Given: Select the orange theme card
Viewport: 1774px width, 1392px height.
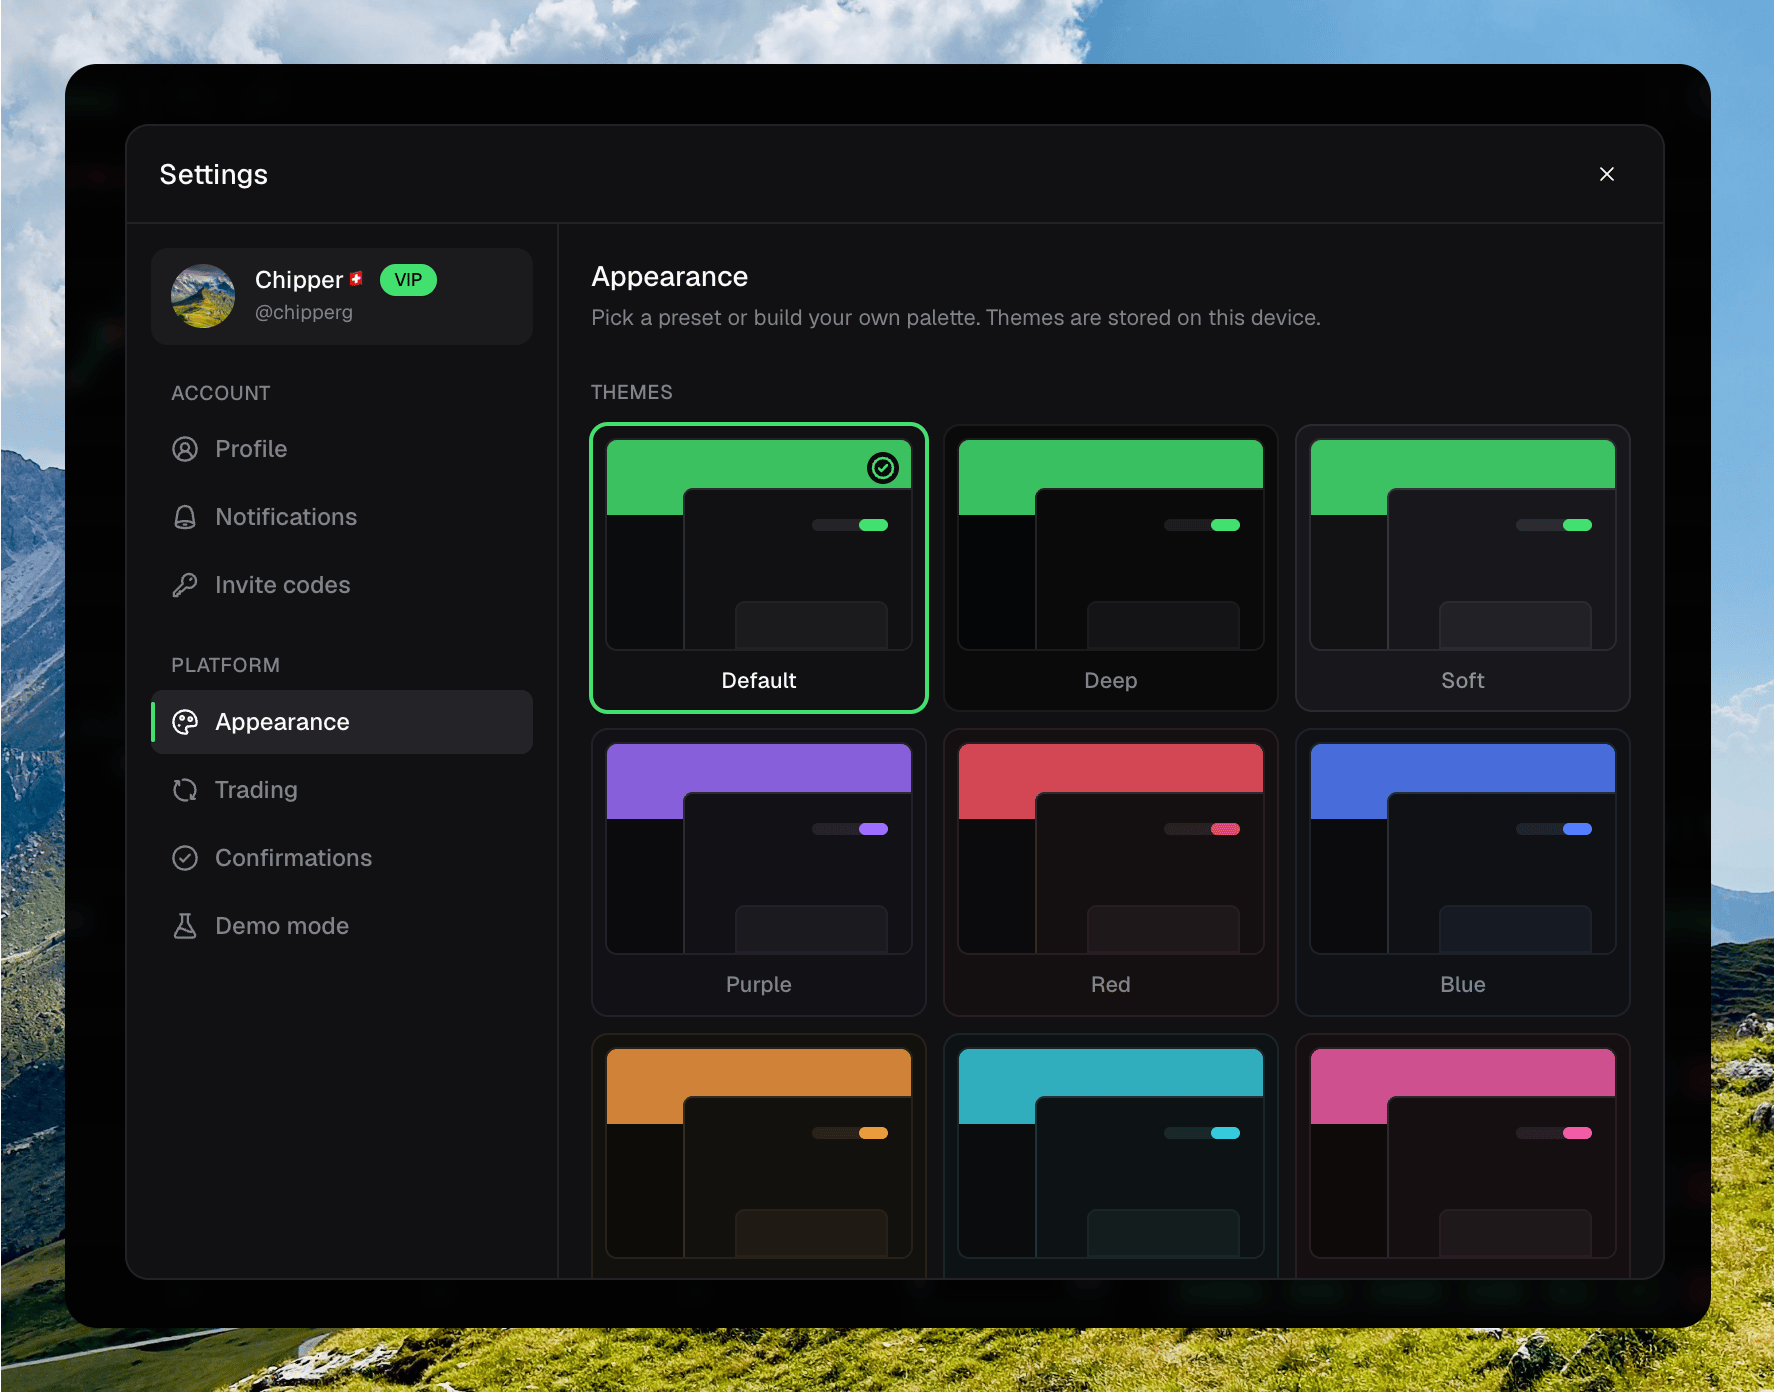Looking at the screenshot, I should point(759,1155).
